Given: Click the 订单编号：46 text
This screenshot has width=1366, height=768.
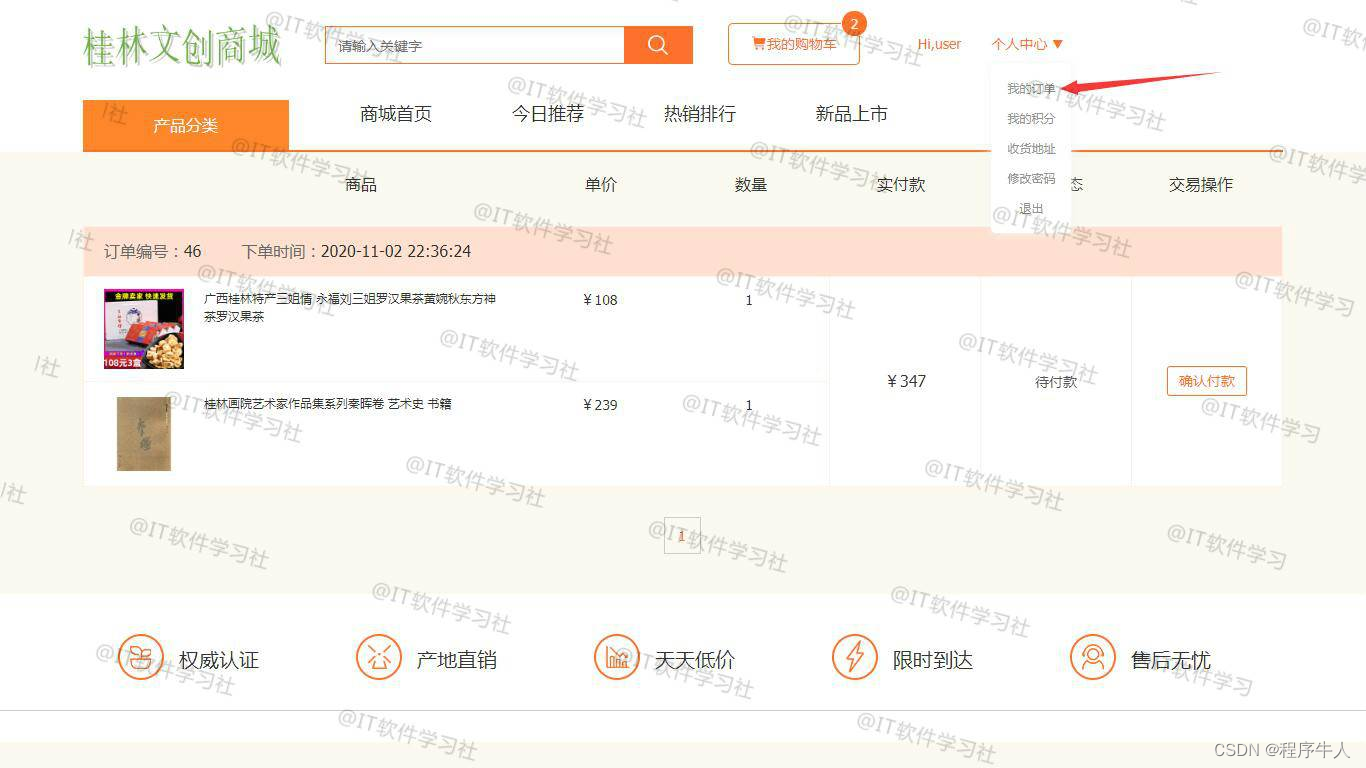Looking at the screenshot, I should pyautogui.click(x=153, y=251).
